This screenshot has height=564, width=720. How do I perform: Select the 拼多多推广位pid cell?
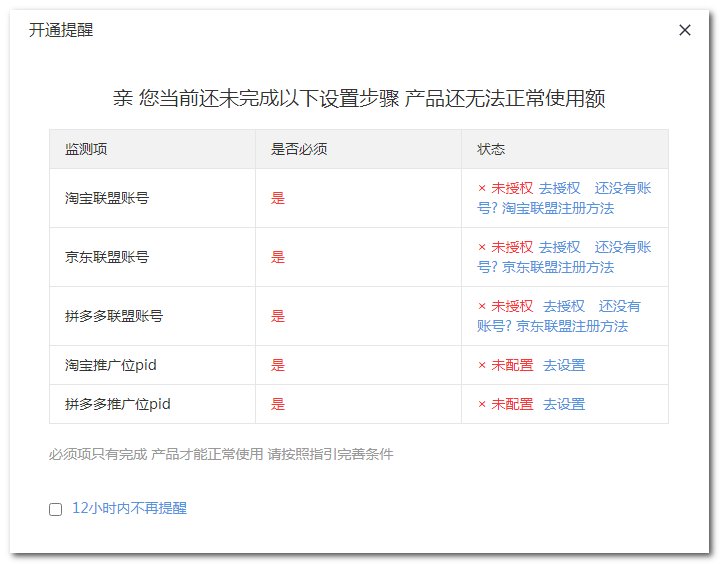point(152,405)
